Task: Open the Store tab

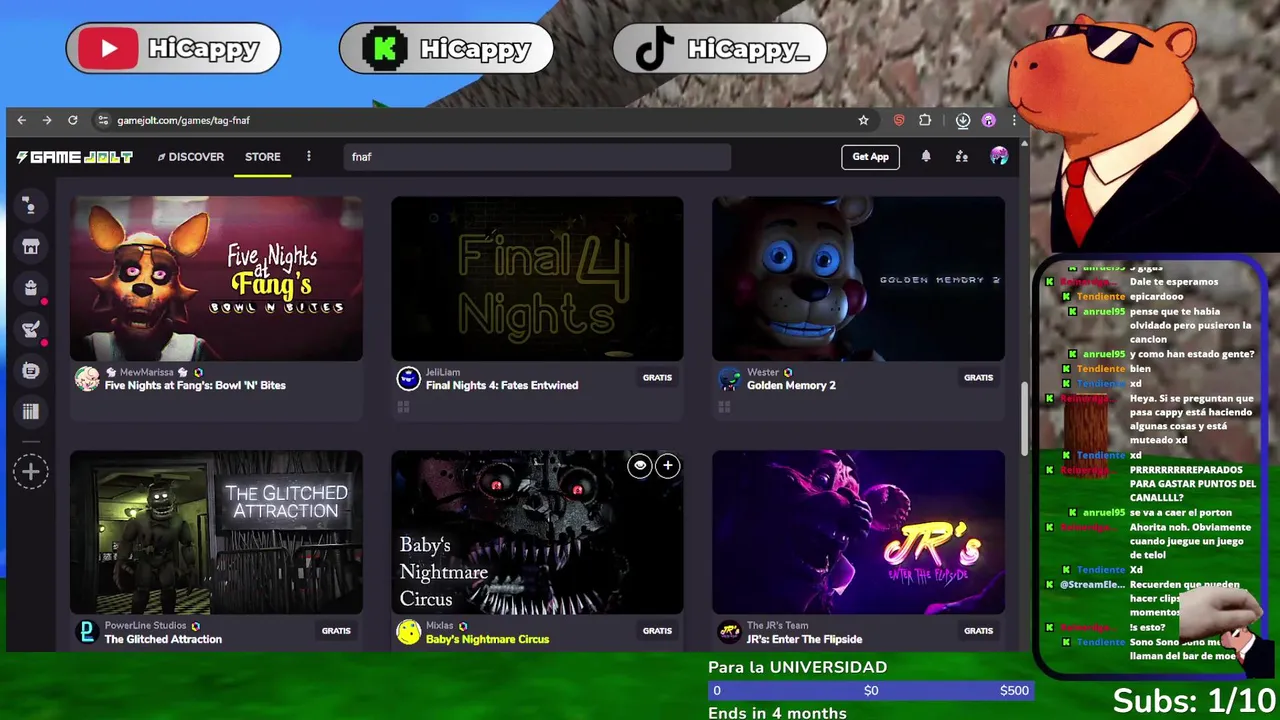Action: 263,157
